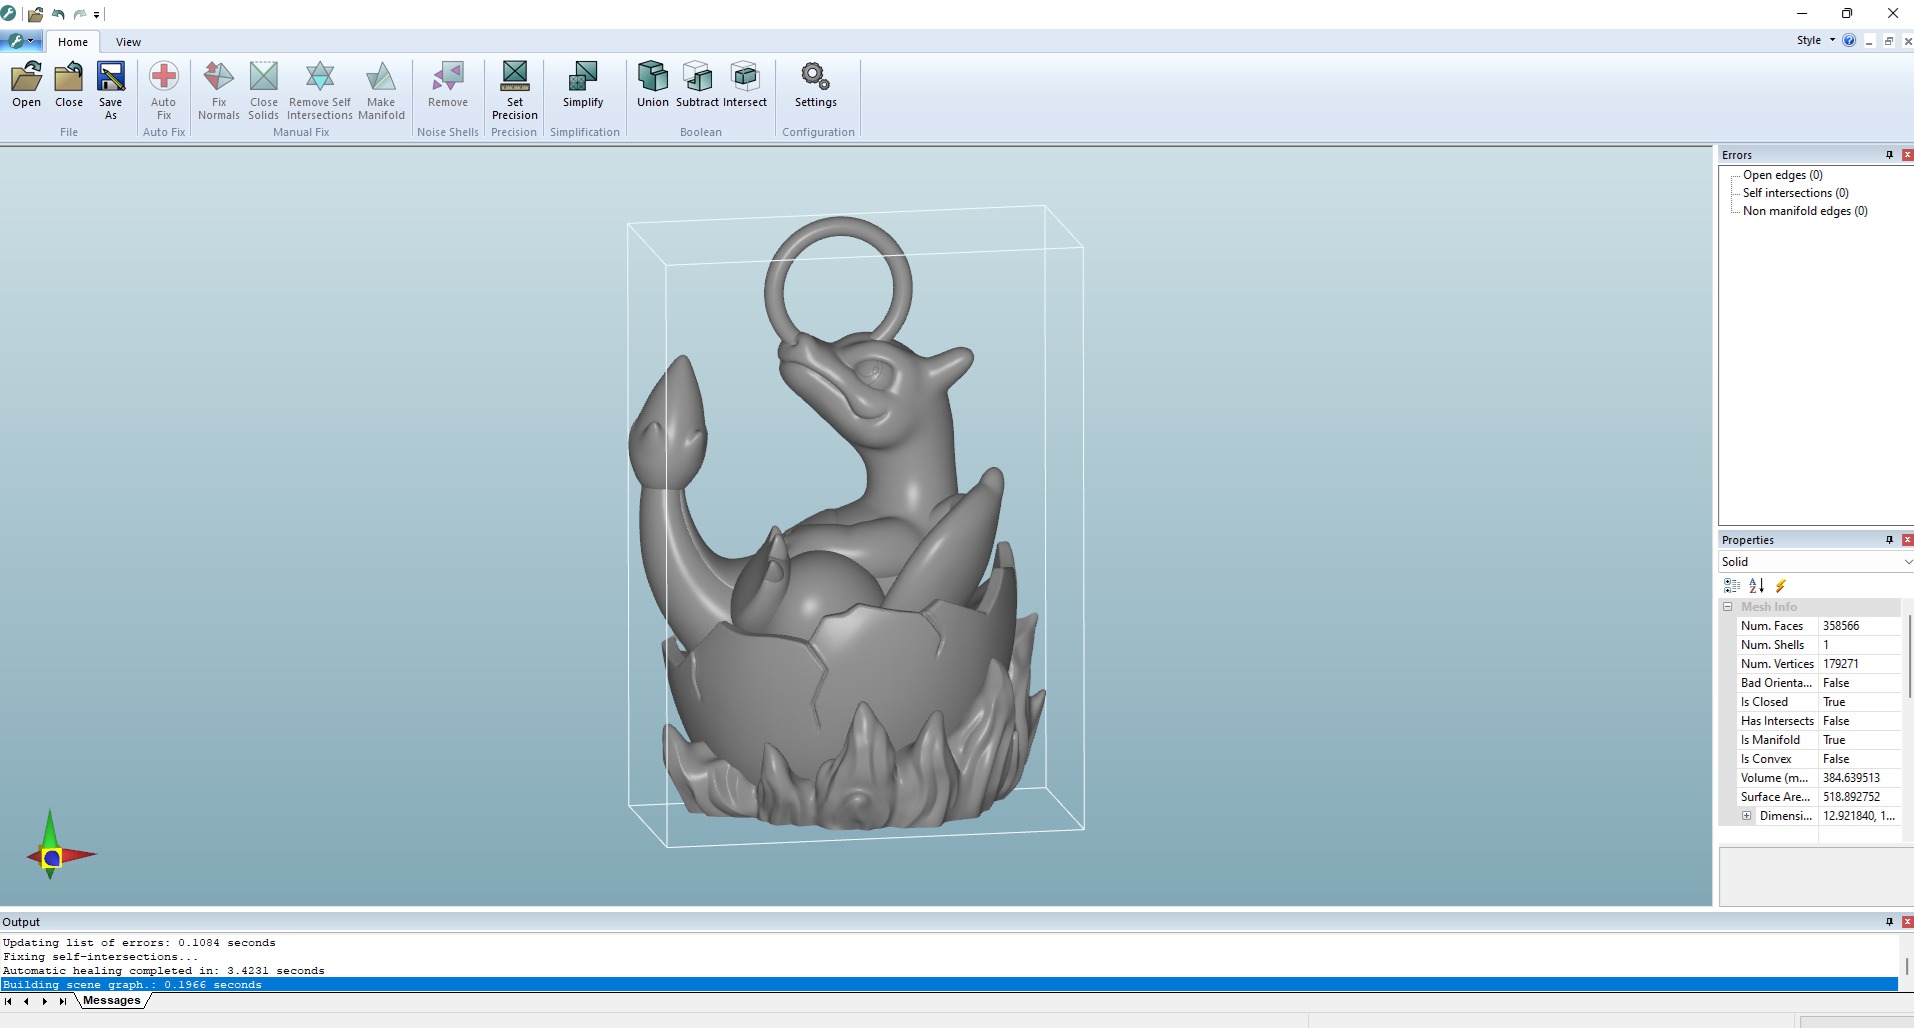This screenshot has width=1914, height=1028.
Task: Go to previous output tab arrow
Action: click(x=26, y=1001)
